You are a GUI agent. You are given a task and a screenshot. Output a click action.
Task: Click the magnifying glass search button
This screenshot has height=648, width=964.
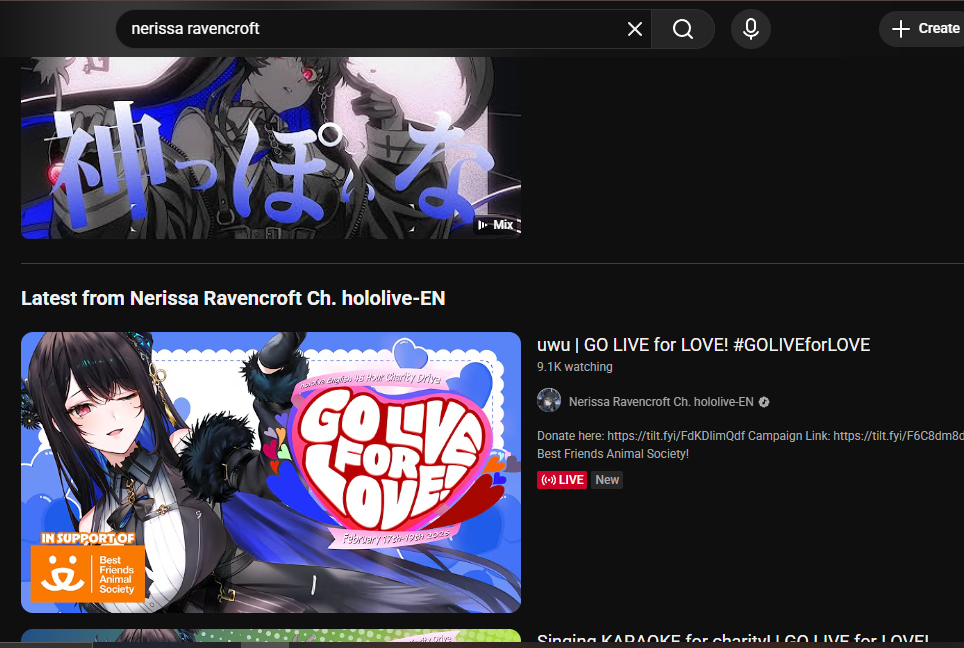click(x=682, y=29)
